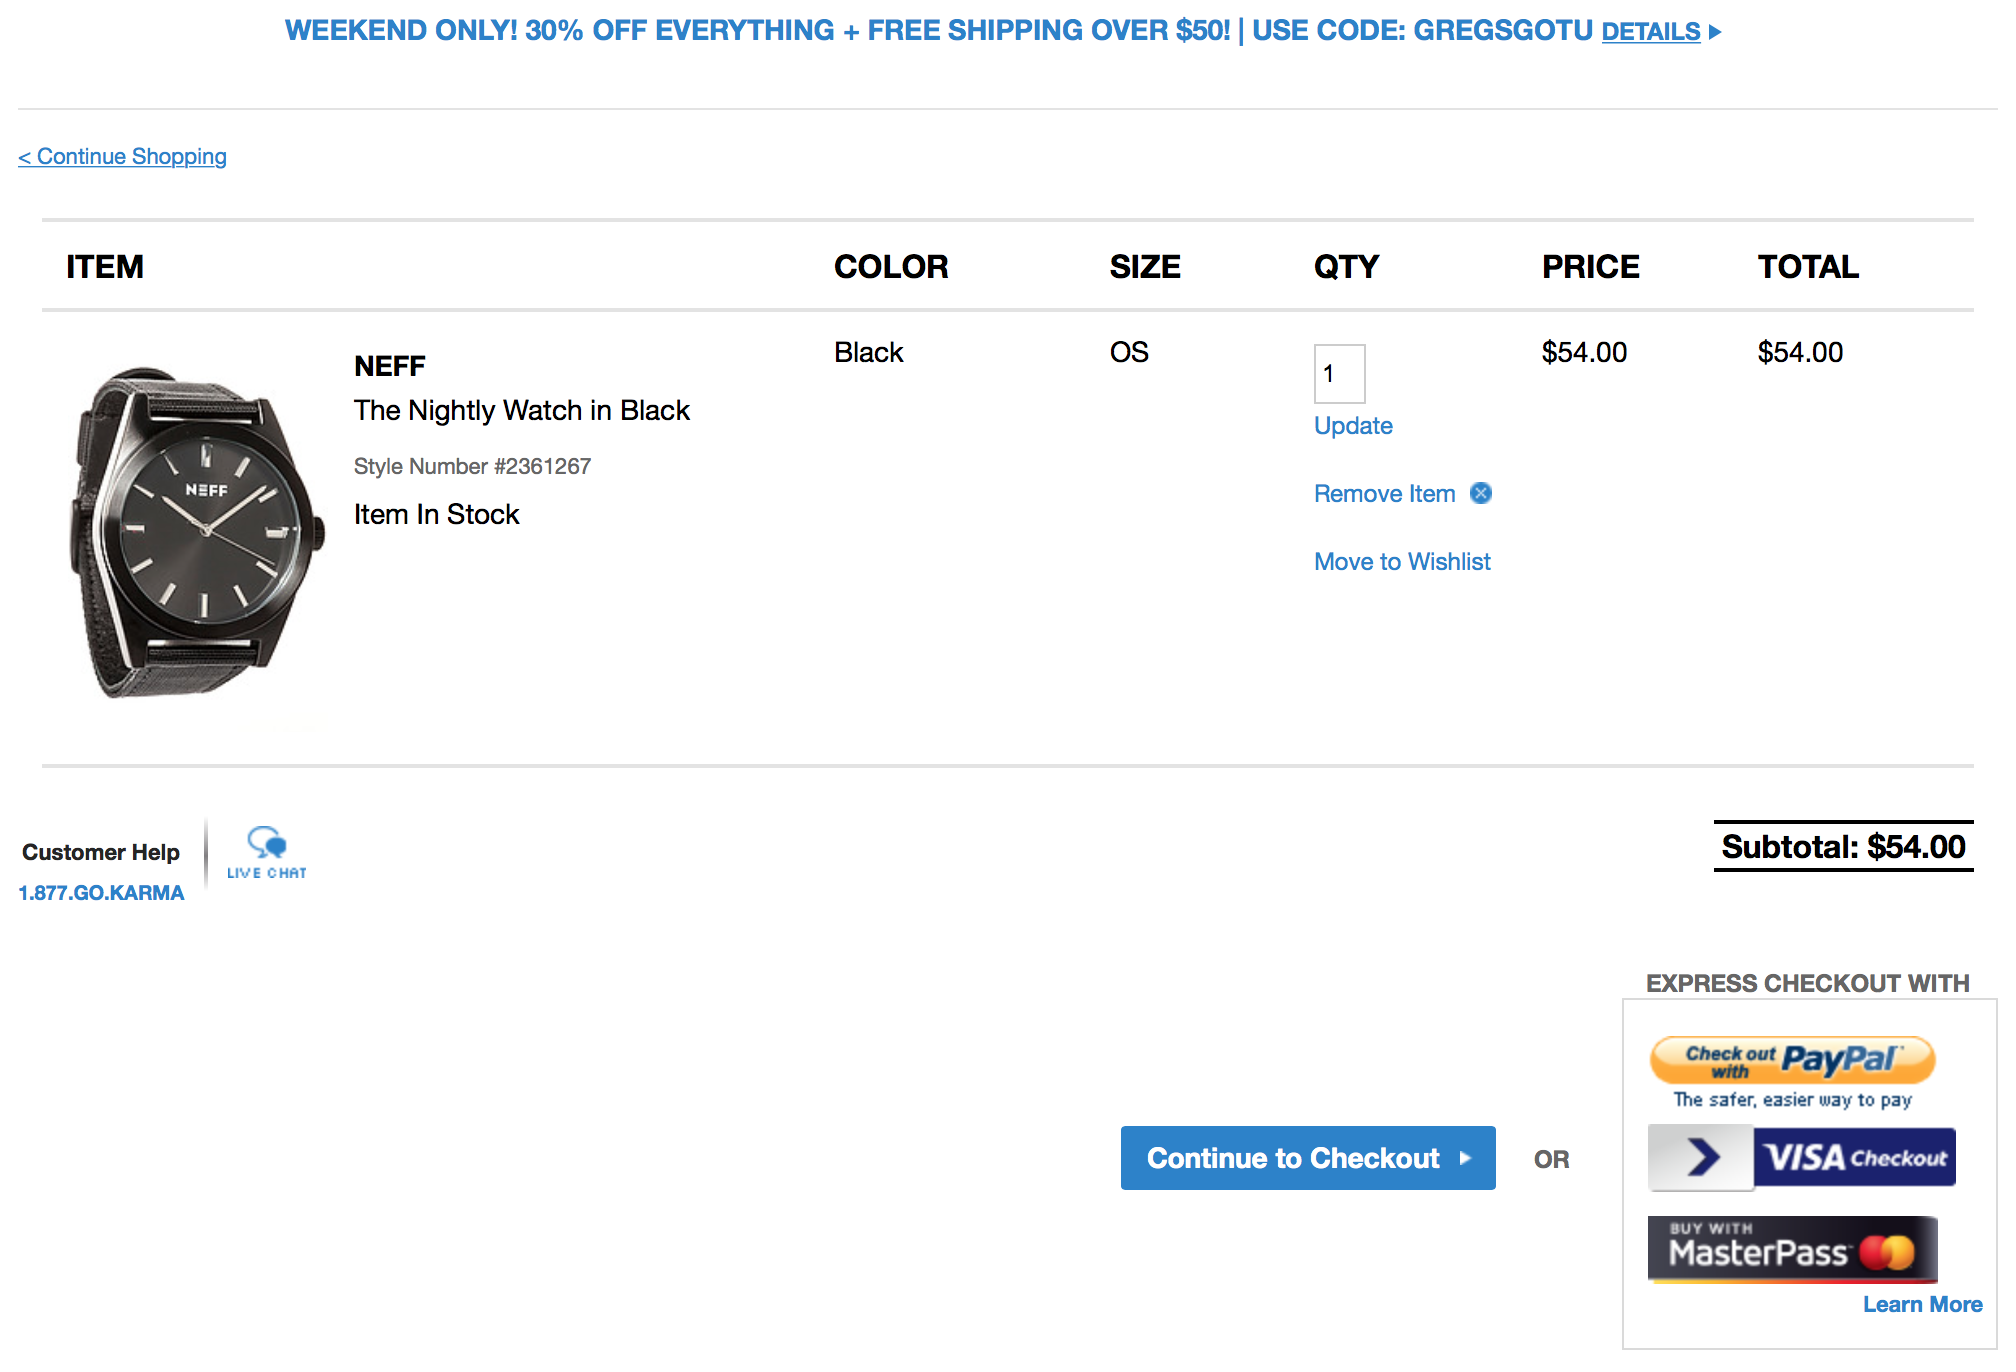The image size is (2016, 1372).
Task: Click the Remove Item X icon
Action: [x=1481, y=493]
